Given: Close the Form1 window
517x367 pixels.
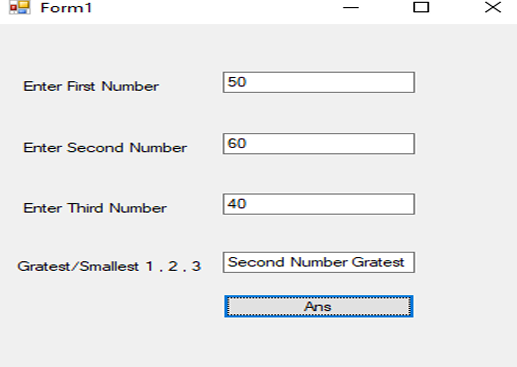Looking at the screenshot, I should [x=493, y=7].
